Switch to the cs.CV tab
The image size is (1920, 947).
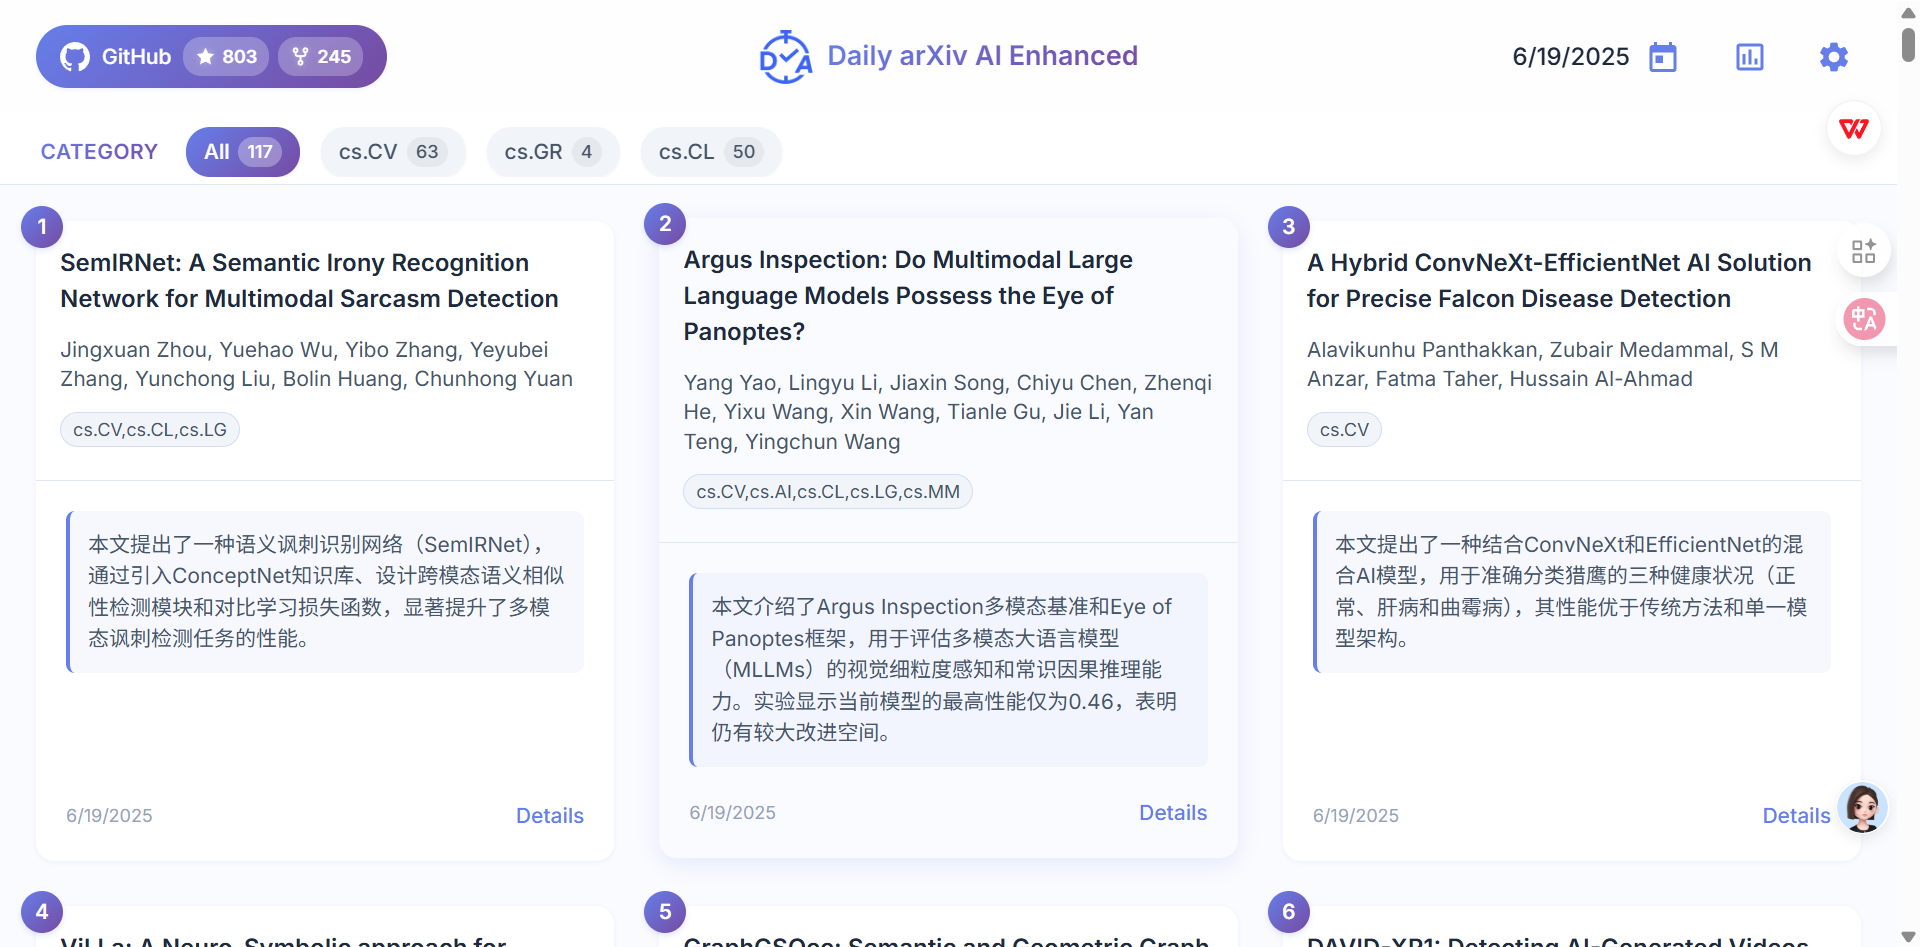(392, 151)
